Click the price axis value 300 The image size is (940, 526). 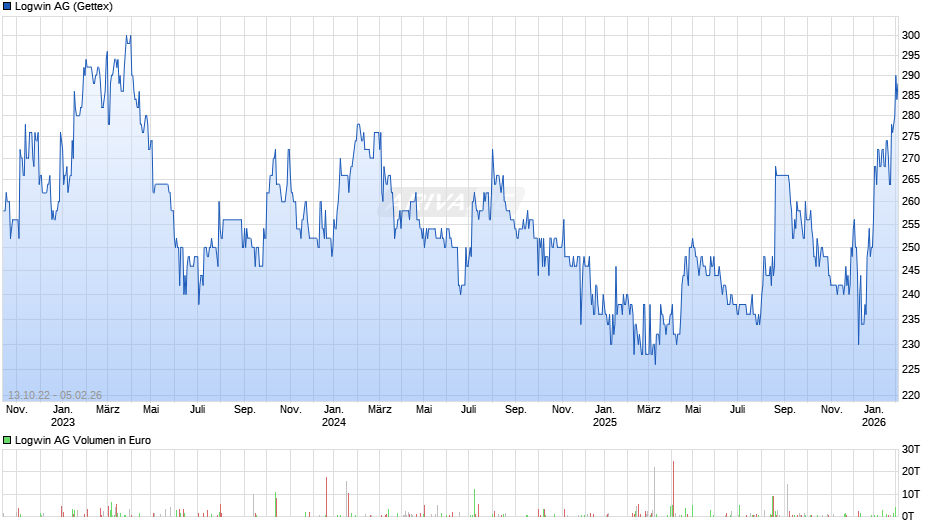point(911,35)
